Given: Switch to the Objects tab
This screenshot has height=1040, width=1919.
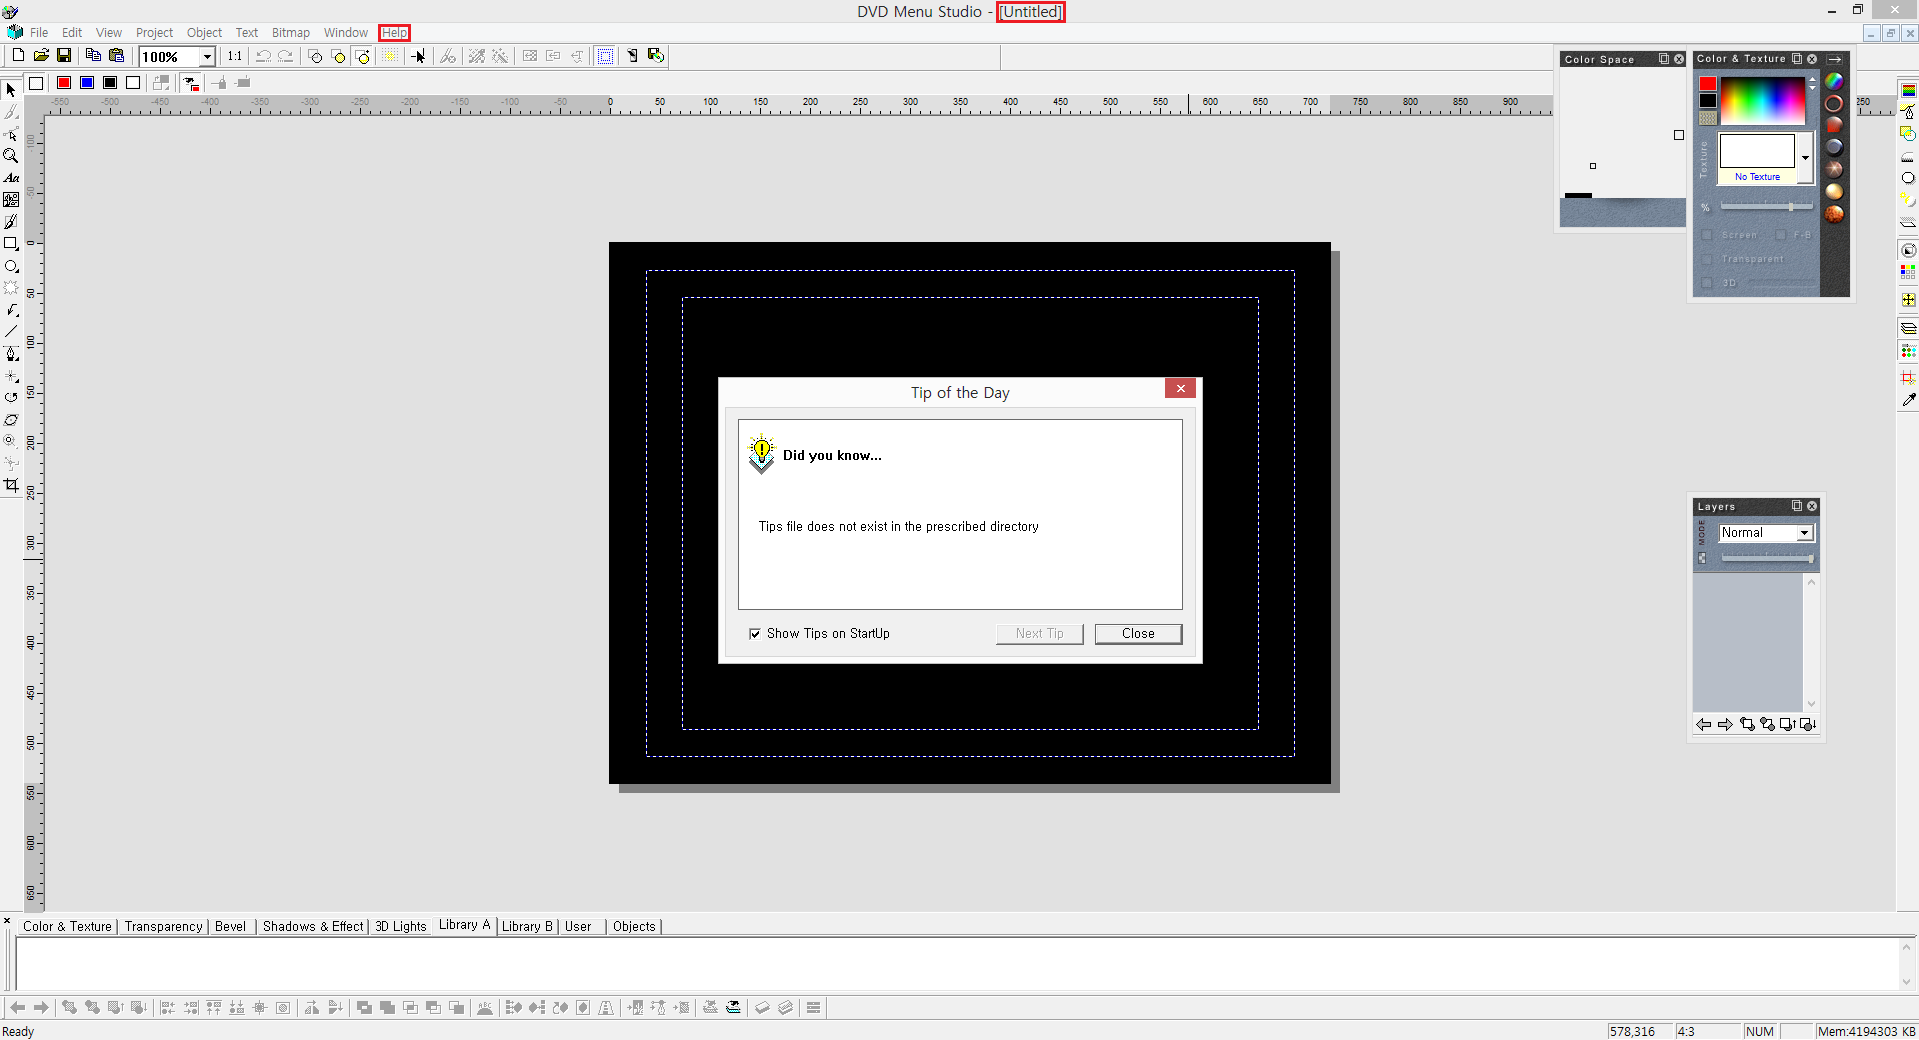Looking at the screenshot, I should [x=634, y=927].
